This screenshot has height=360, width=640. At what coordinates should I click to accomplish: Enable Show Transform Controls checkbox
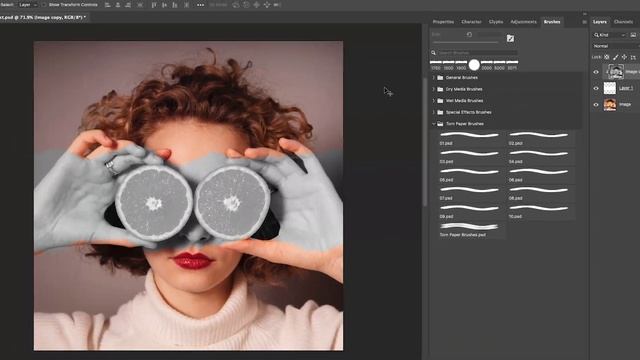[44, 5]
